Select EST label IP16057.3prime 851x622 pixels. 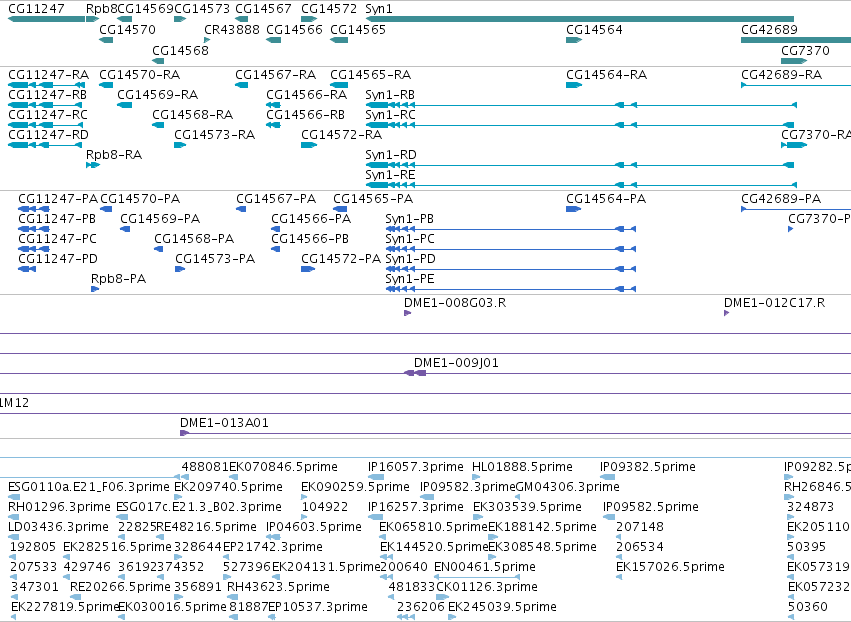tap(416, 467)
